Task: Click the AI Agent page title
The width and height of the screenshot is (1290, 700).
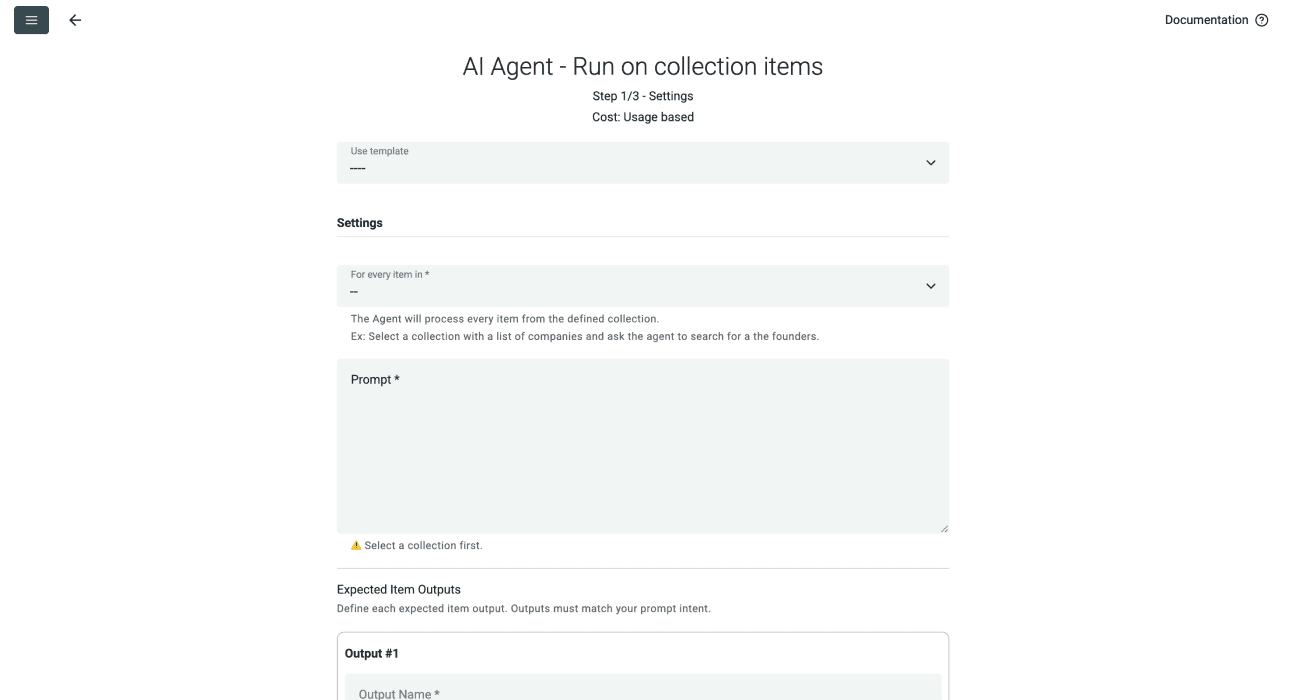Action: click(643, 66)
